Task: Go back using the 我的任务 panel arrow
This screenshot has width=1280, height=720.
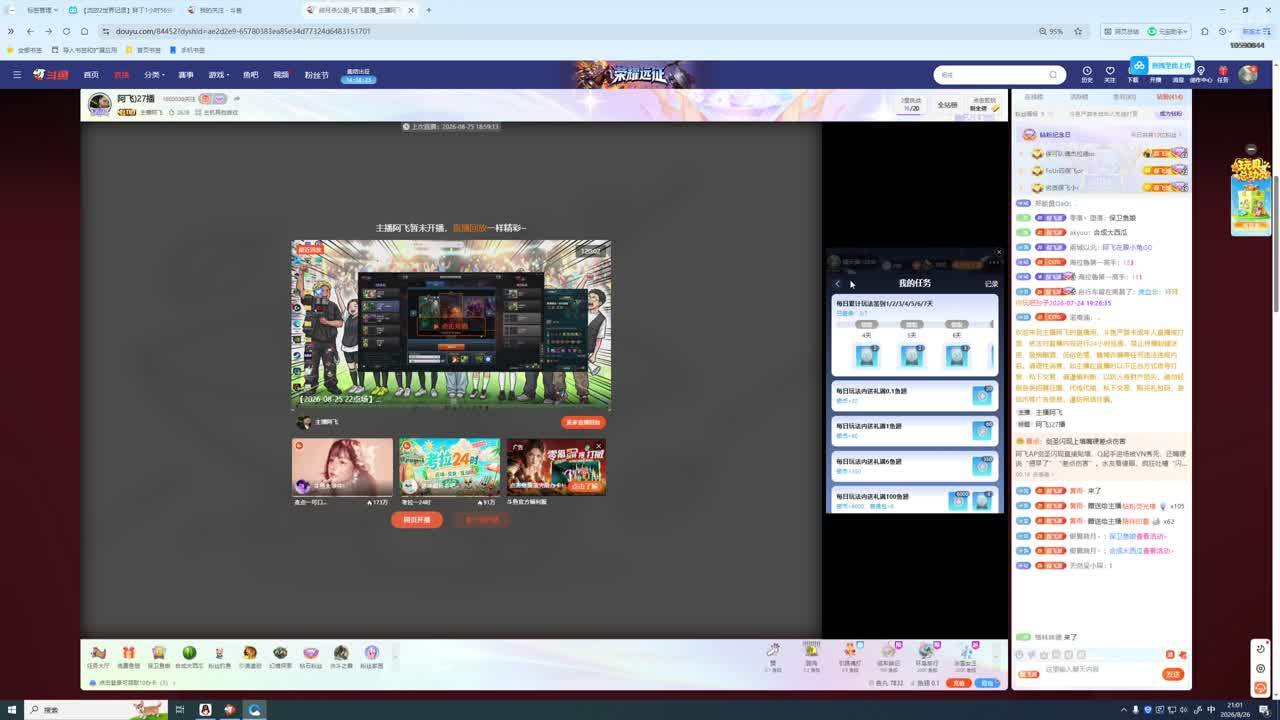Action: 838,284
